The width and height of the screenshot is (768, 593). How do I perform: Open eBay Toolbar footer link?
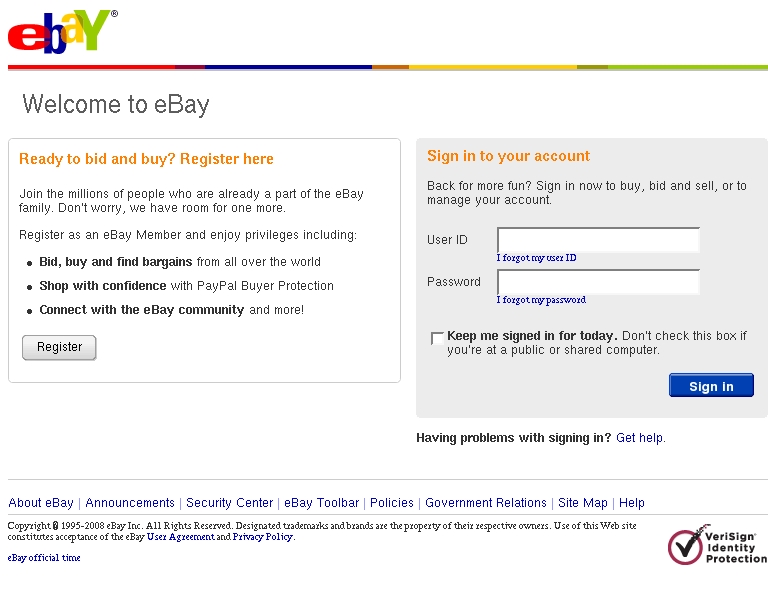pyautogui.click(x=321, y=503)
